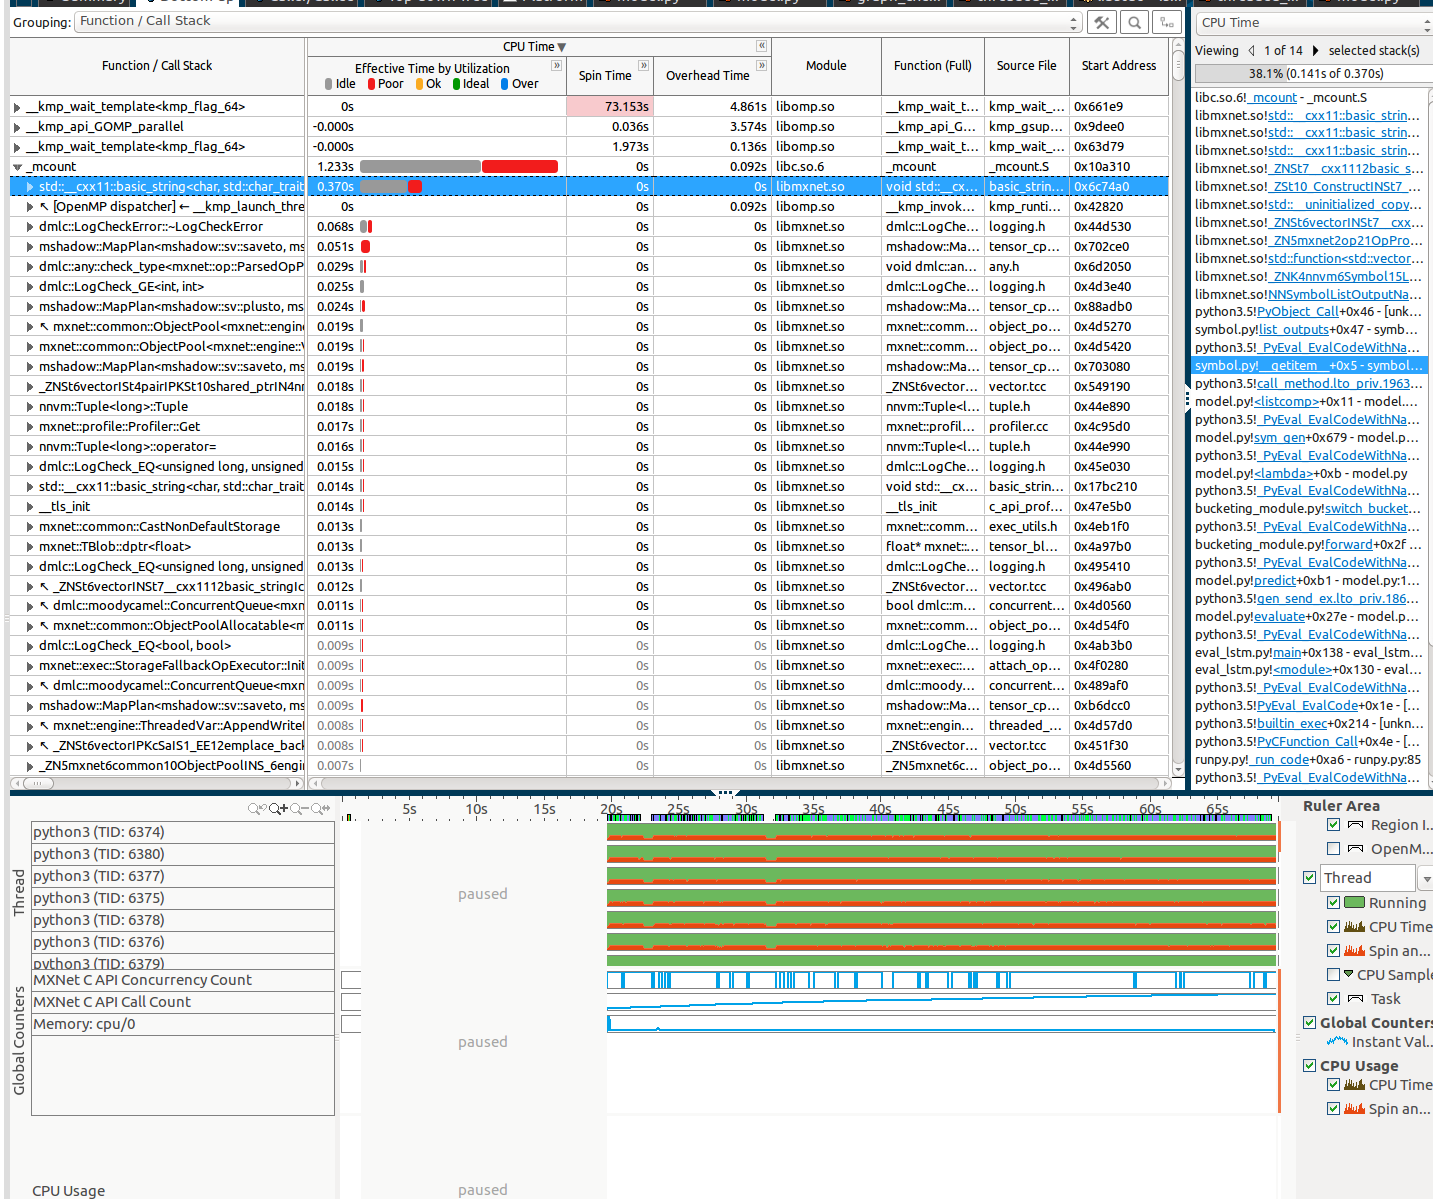Toggle the Region Instance ruler checkbox
This screenshot has height=1199, width=1433.
(x=1333, y=825)
